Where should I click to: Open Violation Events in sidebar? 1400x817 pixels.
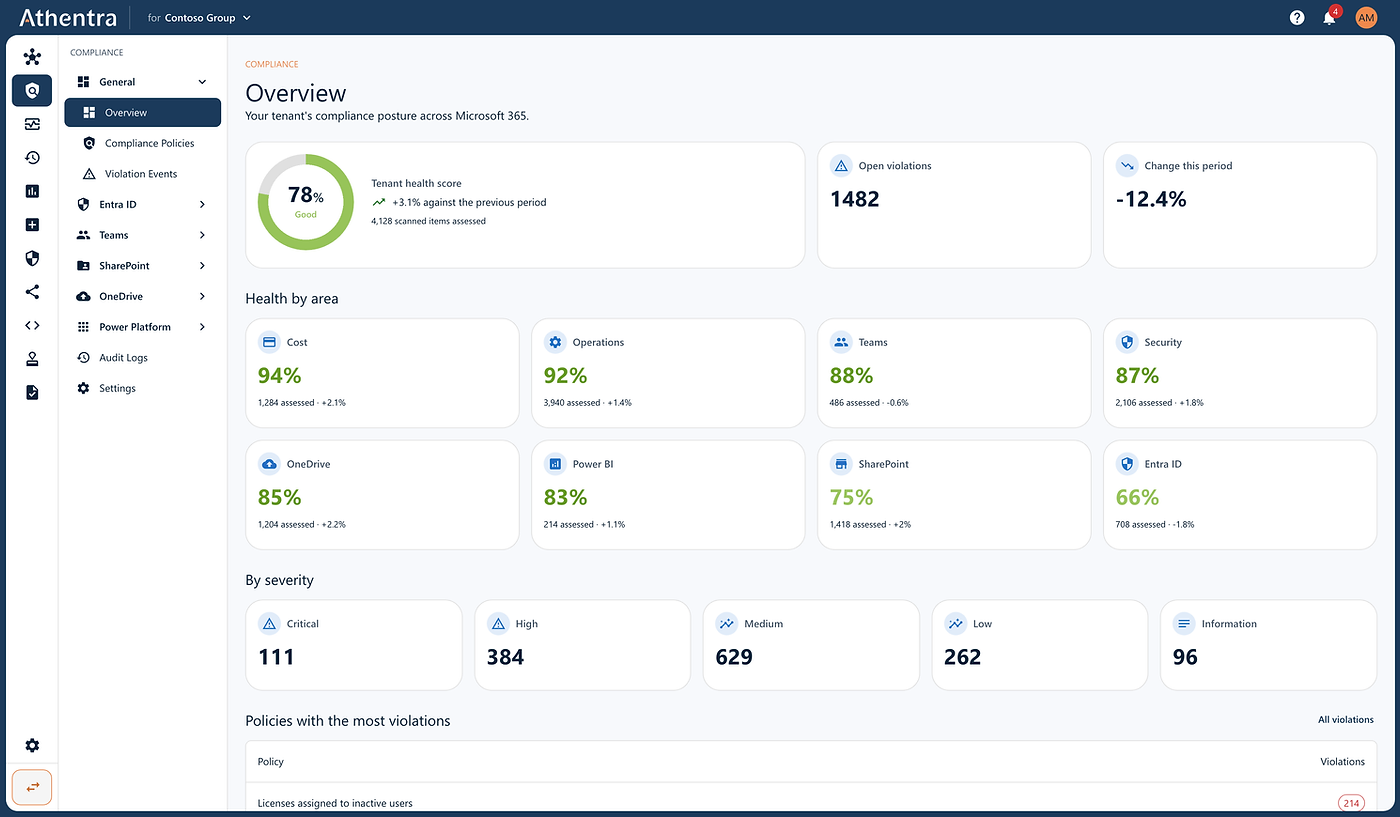click(143, 174)
